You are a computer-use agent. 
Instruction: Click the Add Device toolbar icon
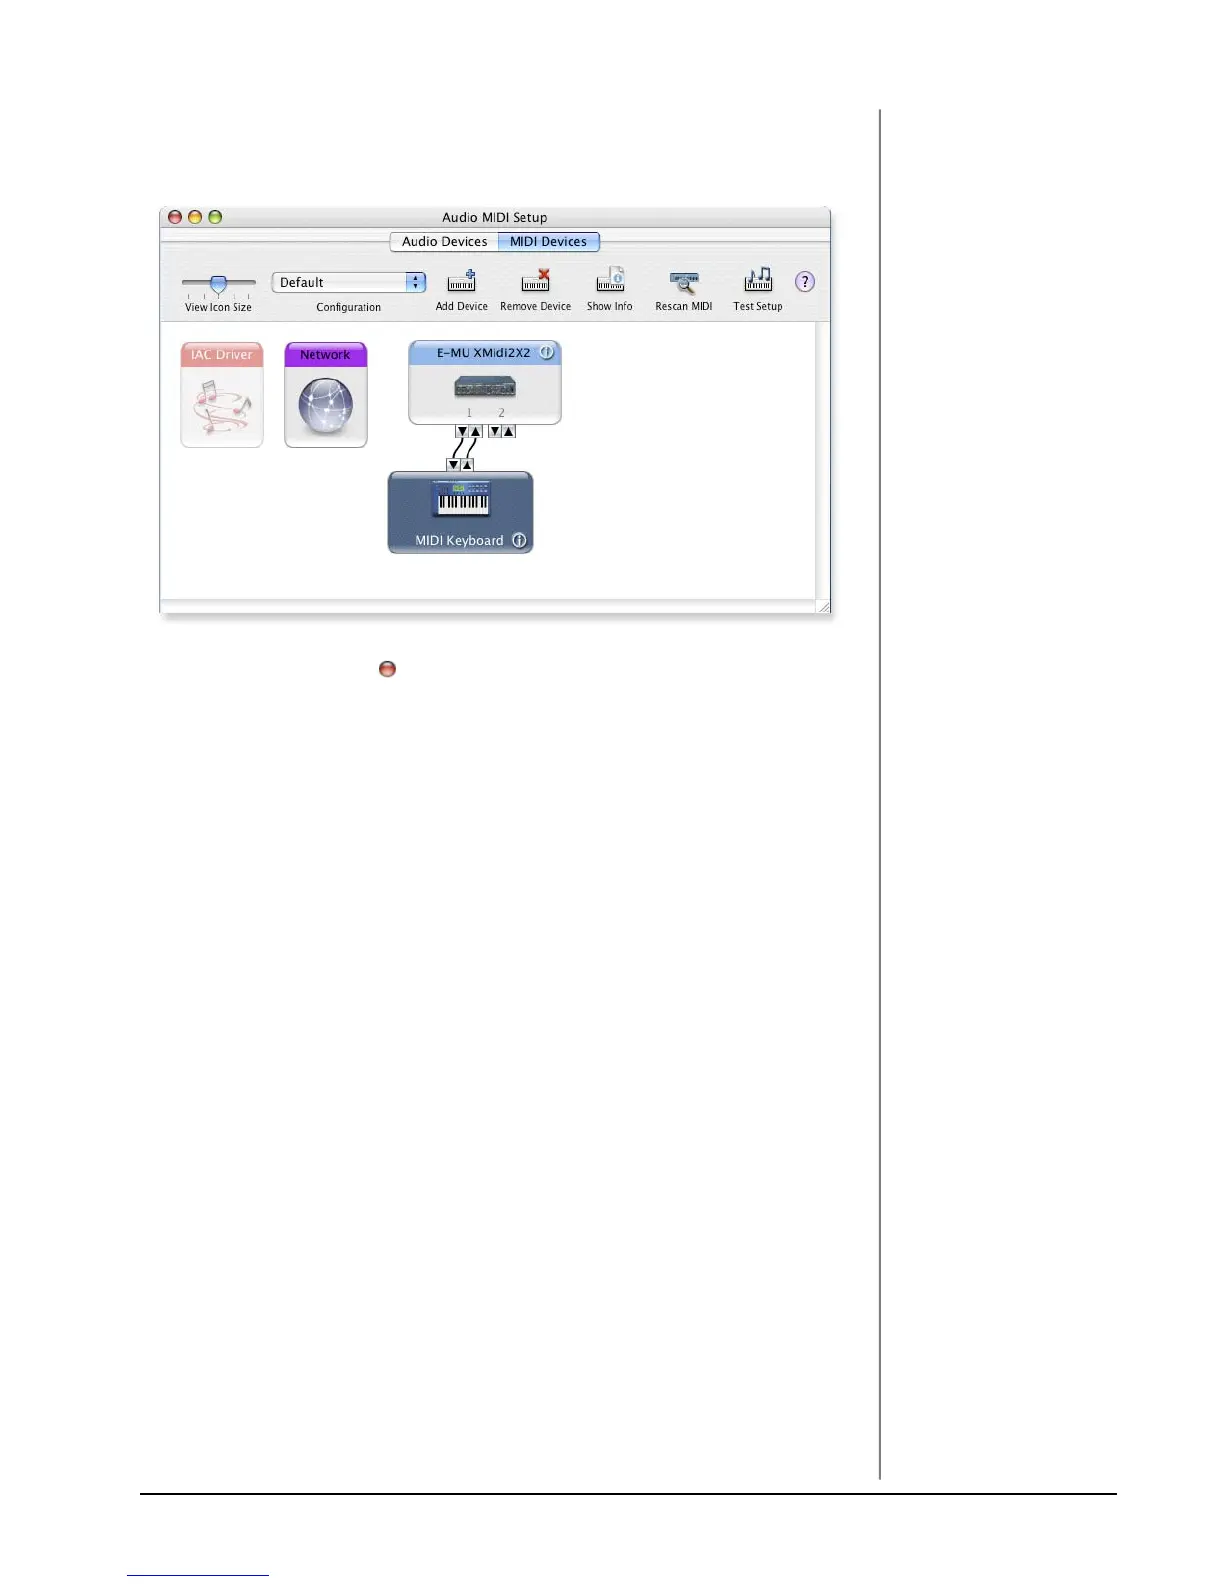[461, 281]
